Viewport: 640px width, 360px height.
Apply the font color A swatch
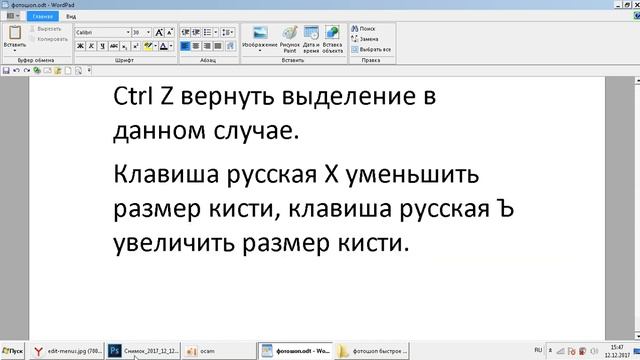[x=164, y=46]
